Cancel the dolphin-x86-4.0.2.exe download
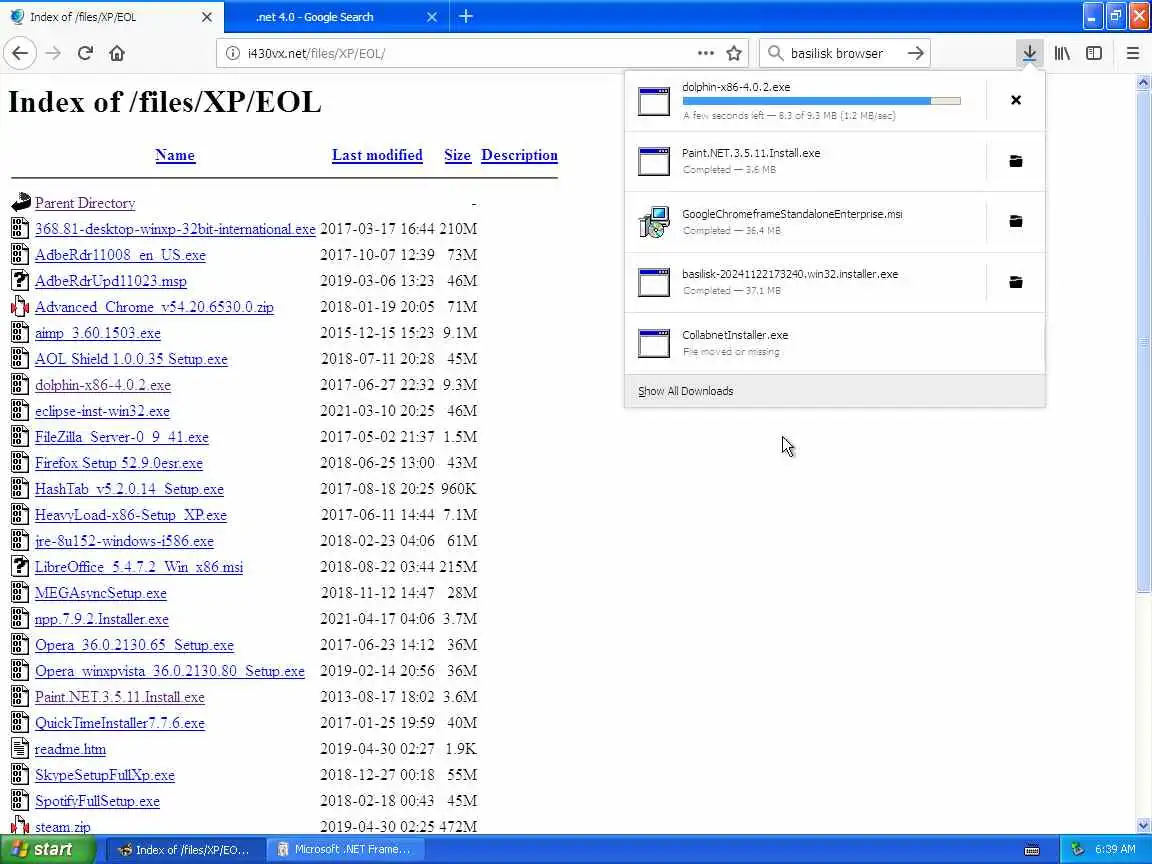Viewport: 1152px width, 864px height. [x=1015, y=100]
